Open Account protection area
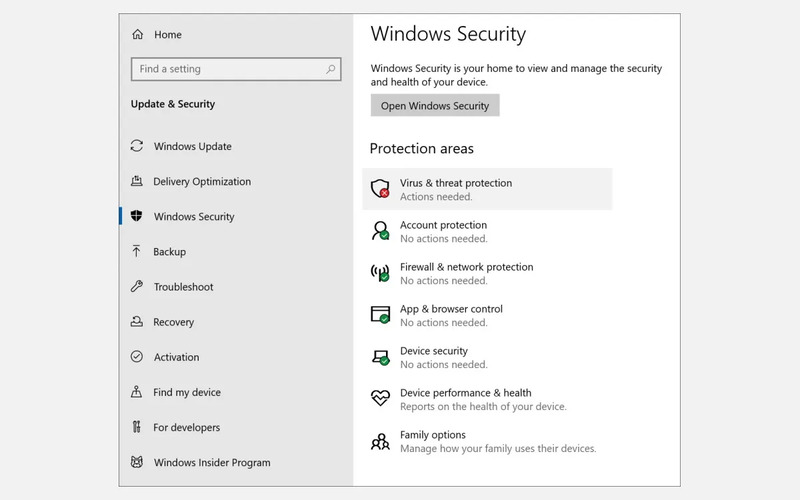The width and height of the screenshot is (800, 500). pos(487,231)
